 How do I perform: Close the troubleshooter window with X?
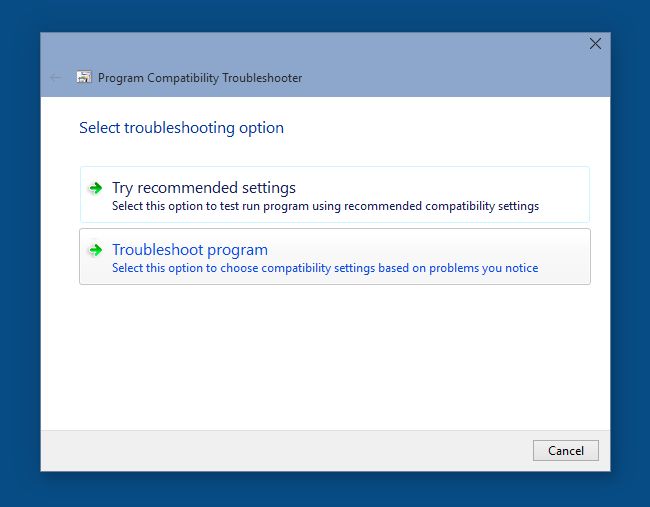(x=595, y=44)
